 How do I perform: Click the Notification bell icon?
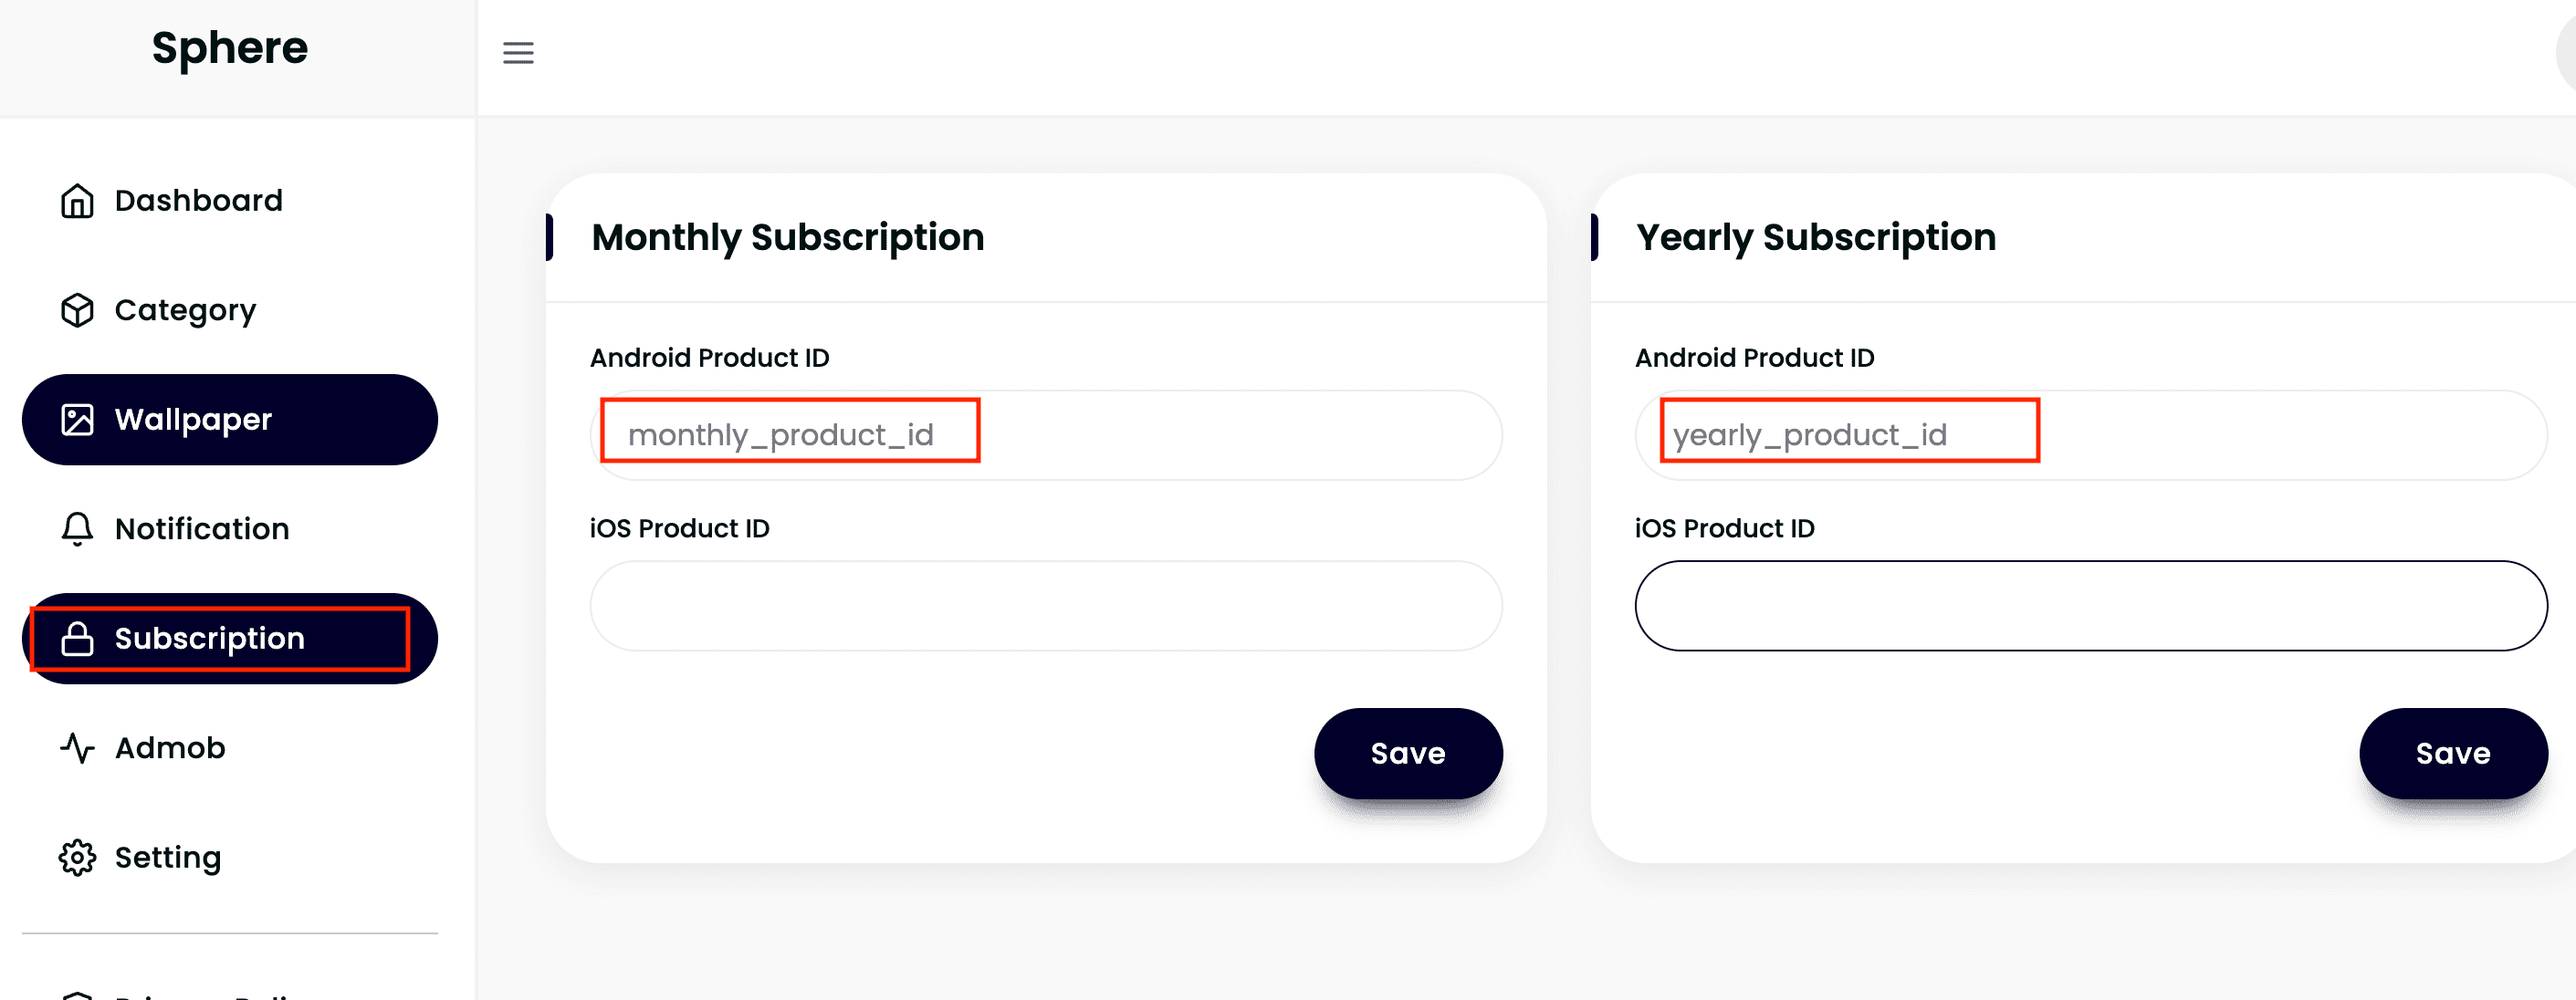pyautogui.click(x=77, y=529)
